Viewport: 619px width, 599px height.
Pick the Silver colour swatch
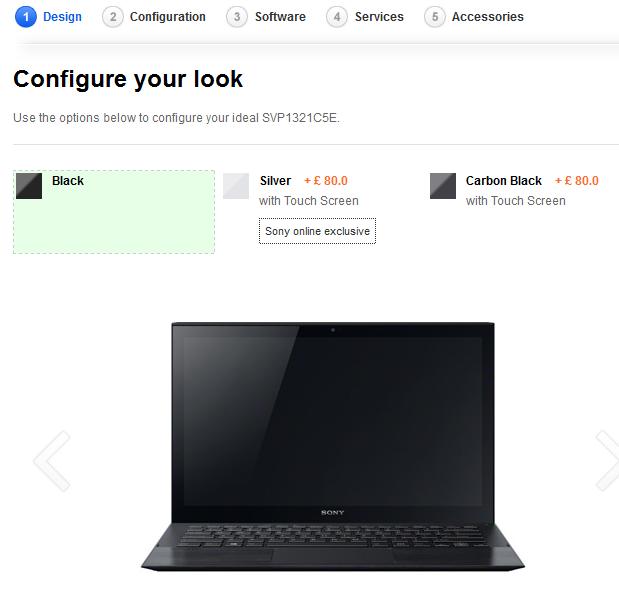(x=236, y=186)
